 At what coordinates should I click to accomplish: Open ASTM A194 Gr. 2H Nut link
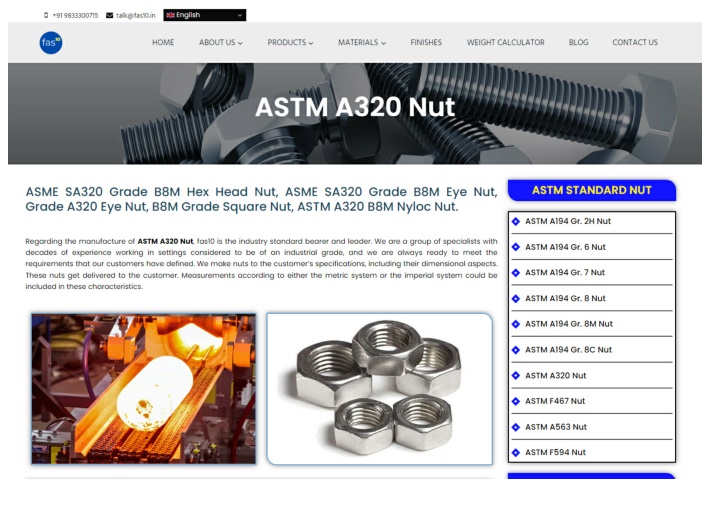(568, 221)
